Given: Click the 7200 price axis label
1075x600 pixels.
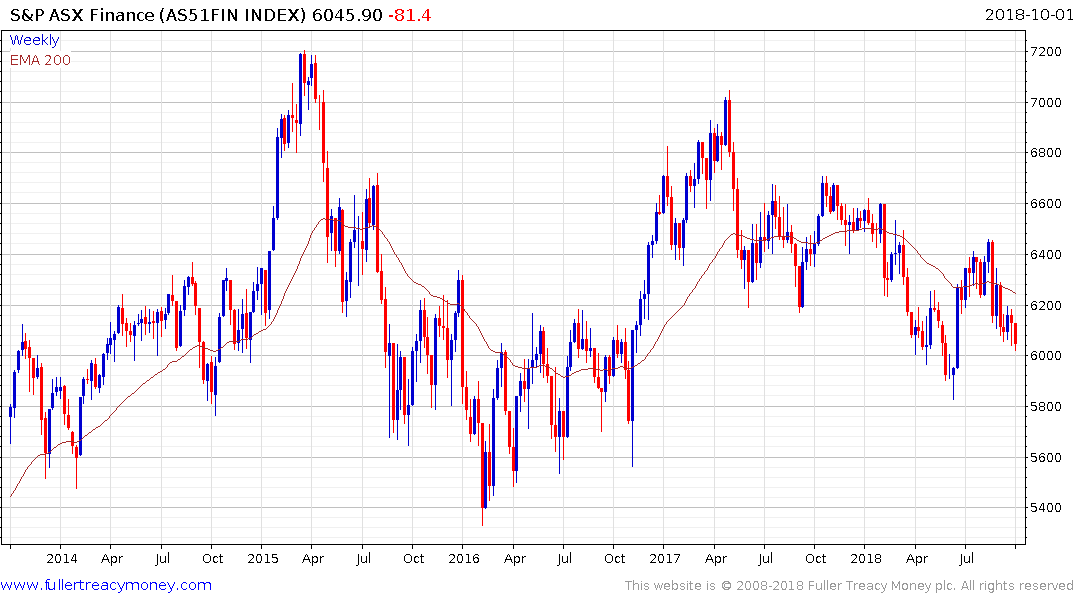Looking at the screenshot, I should (1046, 51).
